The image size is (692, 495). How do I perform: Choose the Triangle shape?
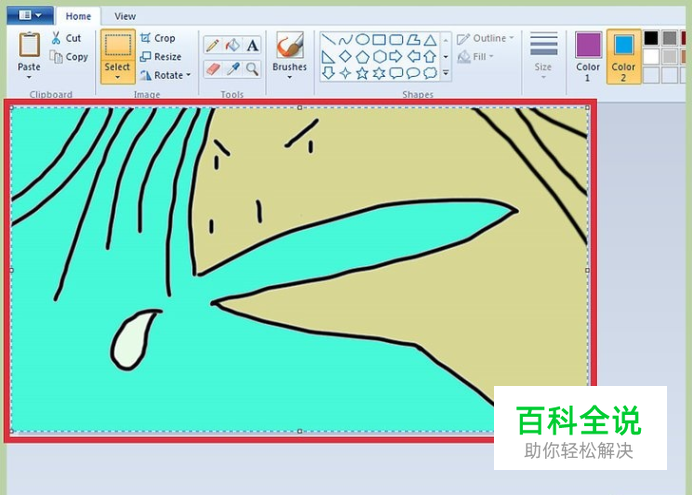click(430, 41)
